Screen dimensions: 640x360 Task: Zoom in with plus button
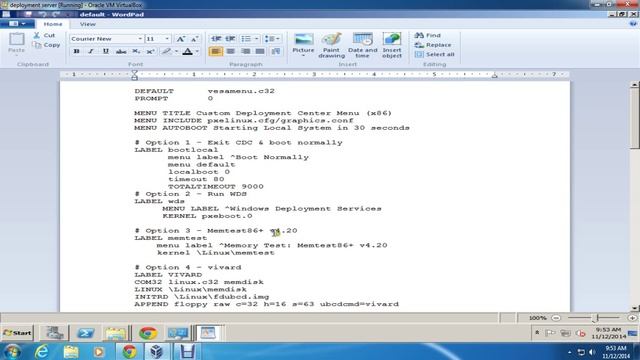(x=632, y=318)
